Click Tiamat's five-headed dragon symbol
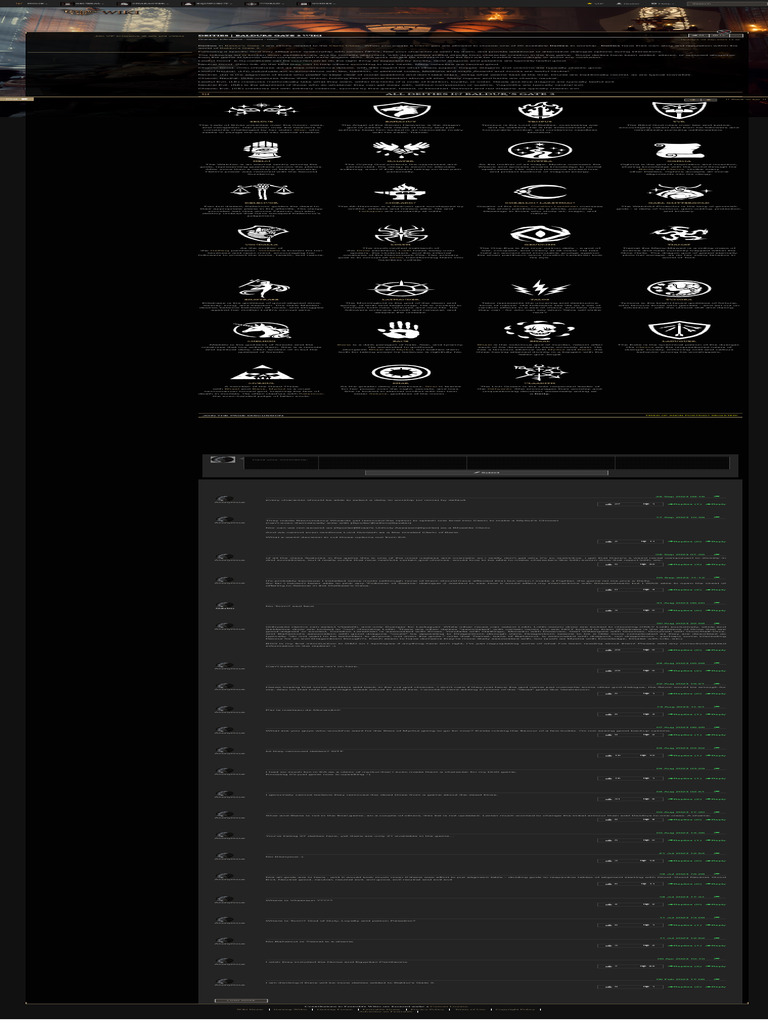 point(679,233)
